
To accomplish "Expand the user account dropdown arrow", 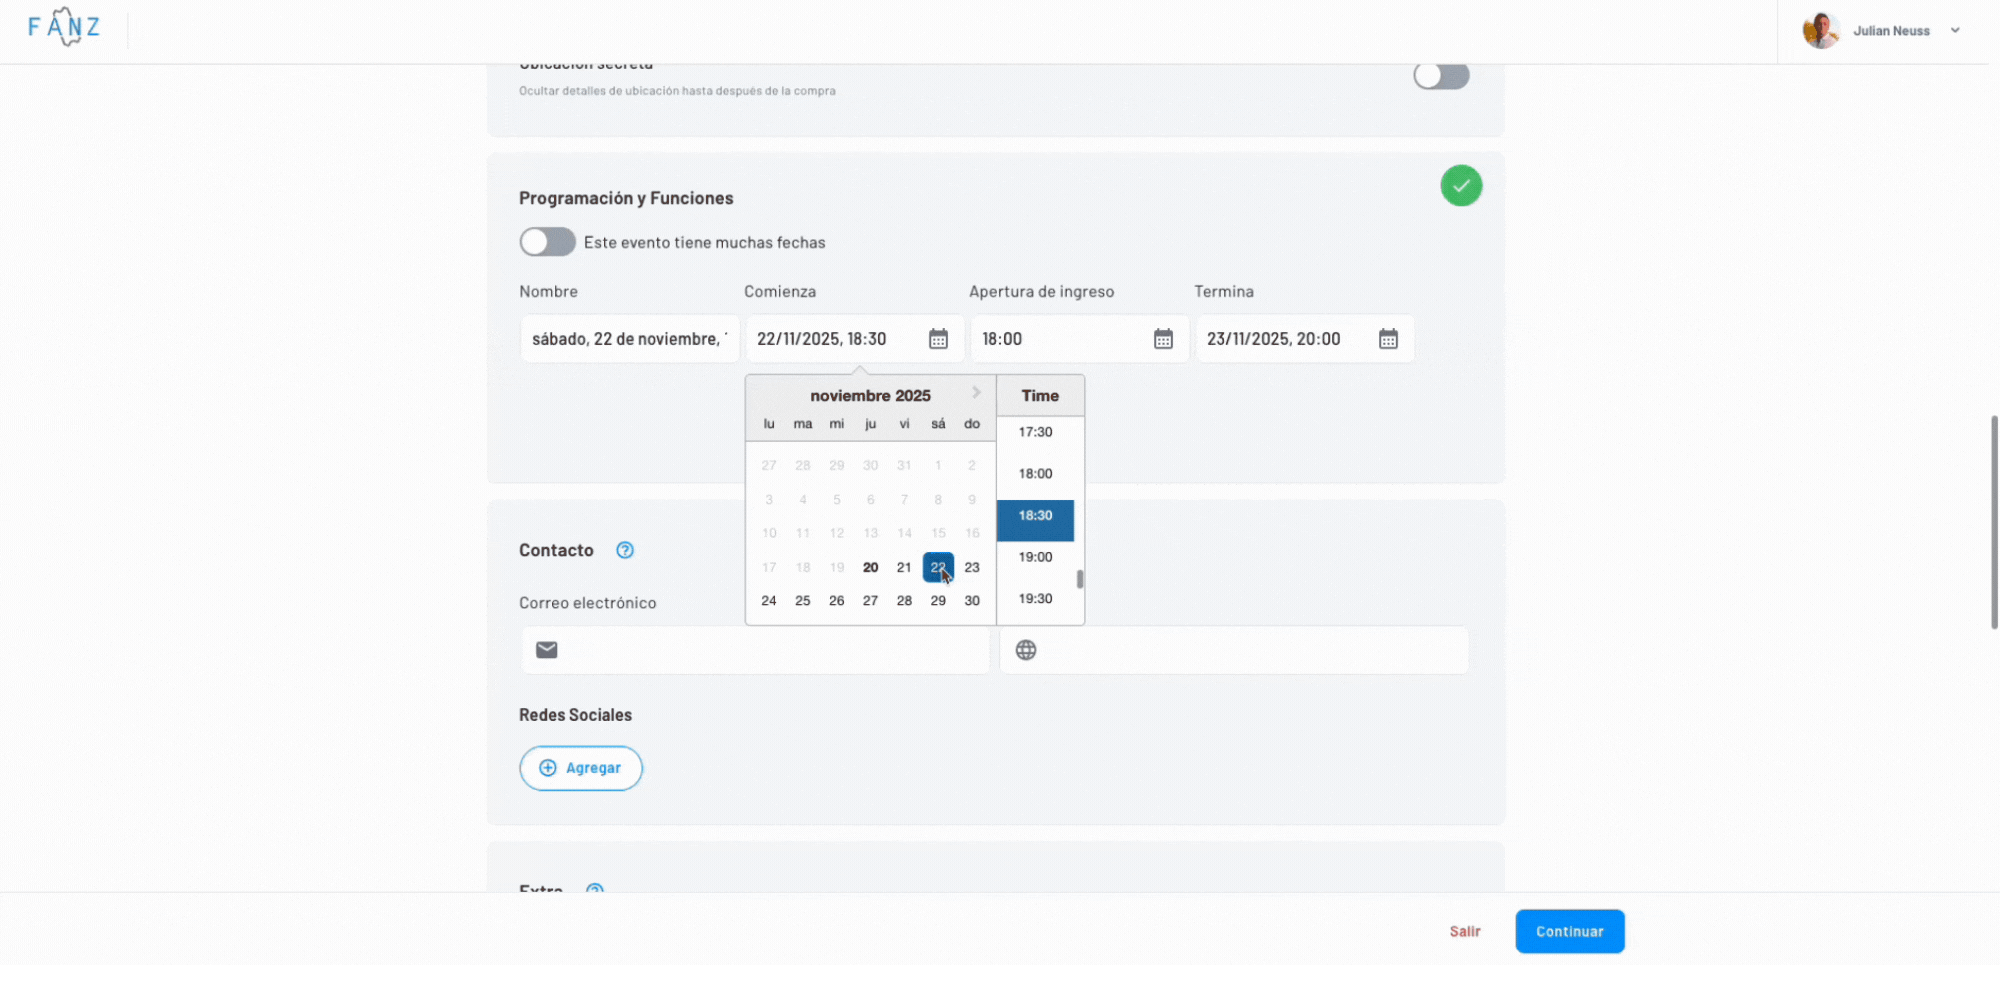I will coord(1955,31).
